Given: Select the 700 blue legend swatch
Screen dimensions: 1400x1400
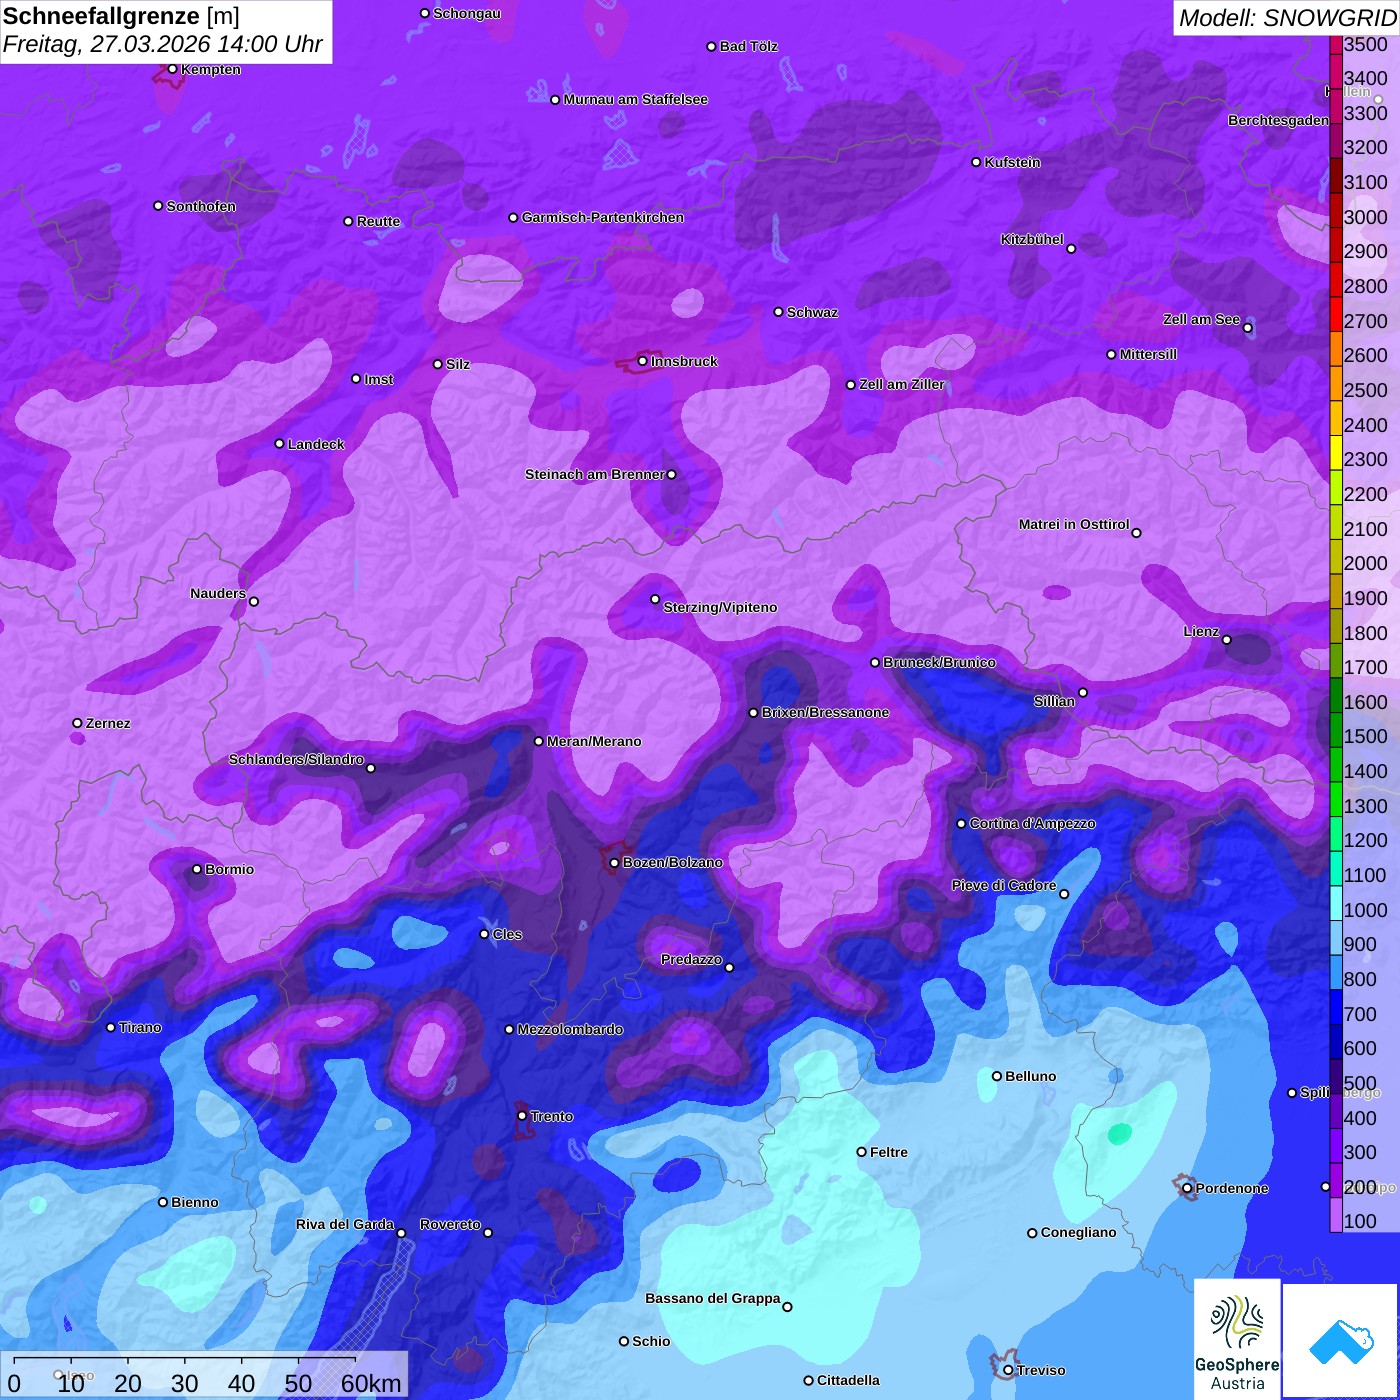Looking at the screenshot, I should click(1336, 1006).
